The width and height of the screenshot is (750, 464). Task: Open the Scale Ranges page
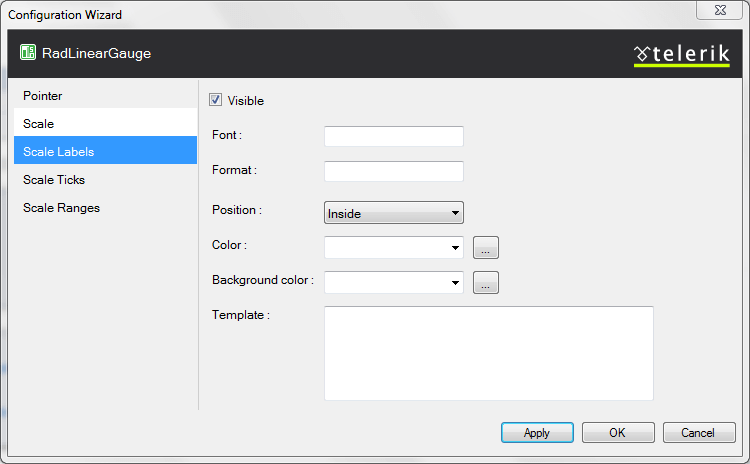pyautogui.click(x=105, y=208)
